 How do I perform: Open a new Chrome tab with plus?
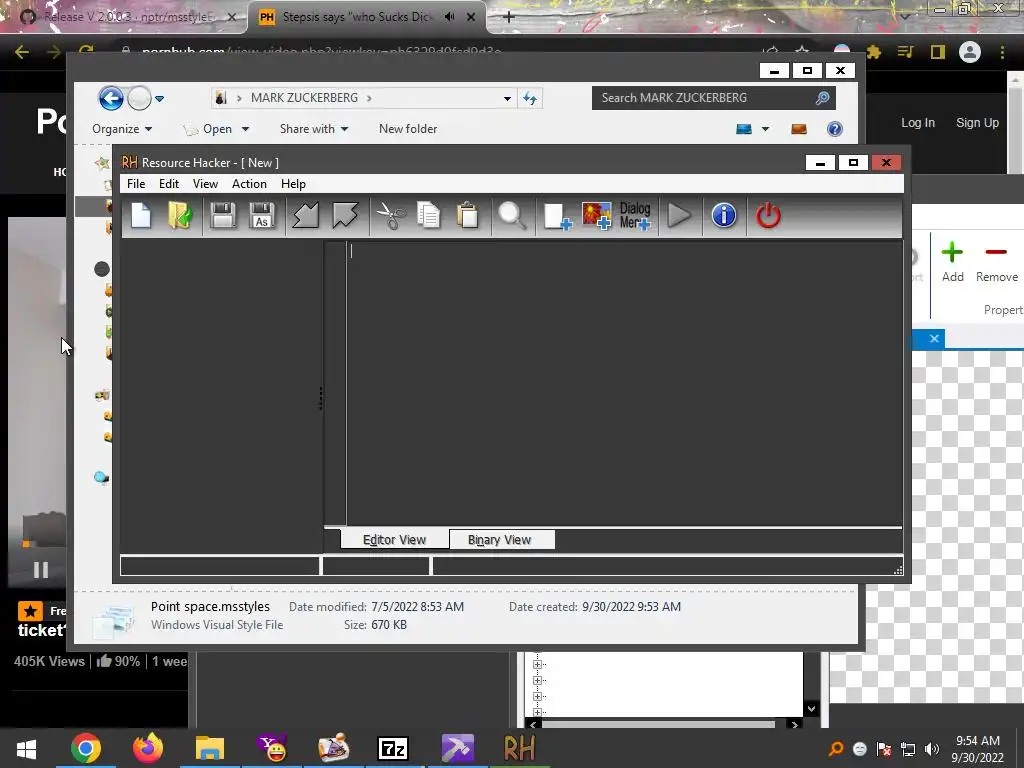pos(509,17)
